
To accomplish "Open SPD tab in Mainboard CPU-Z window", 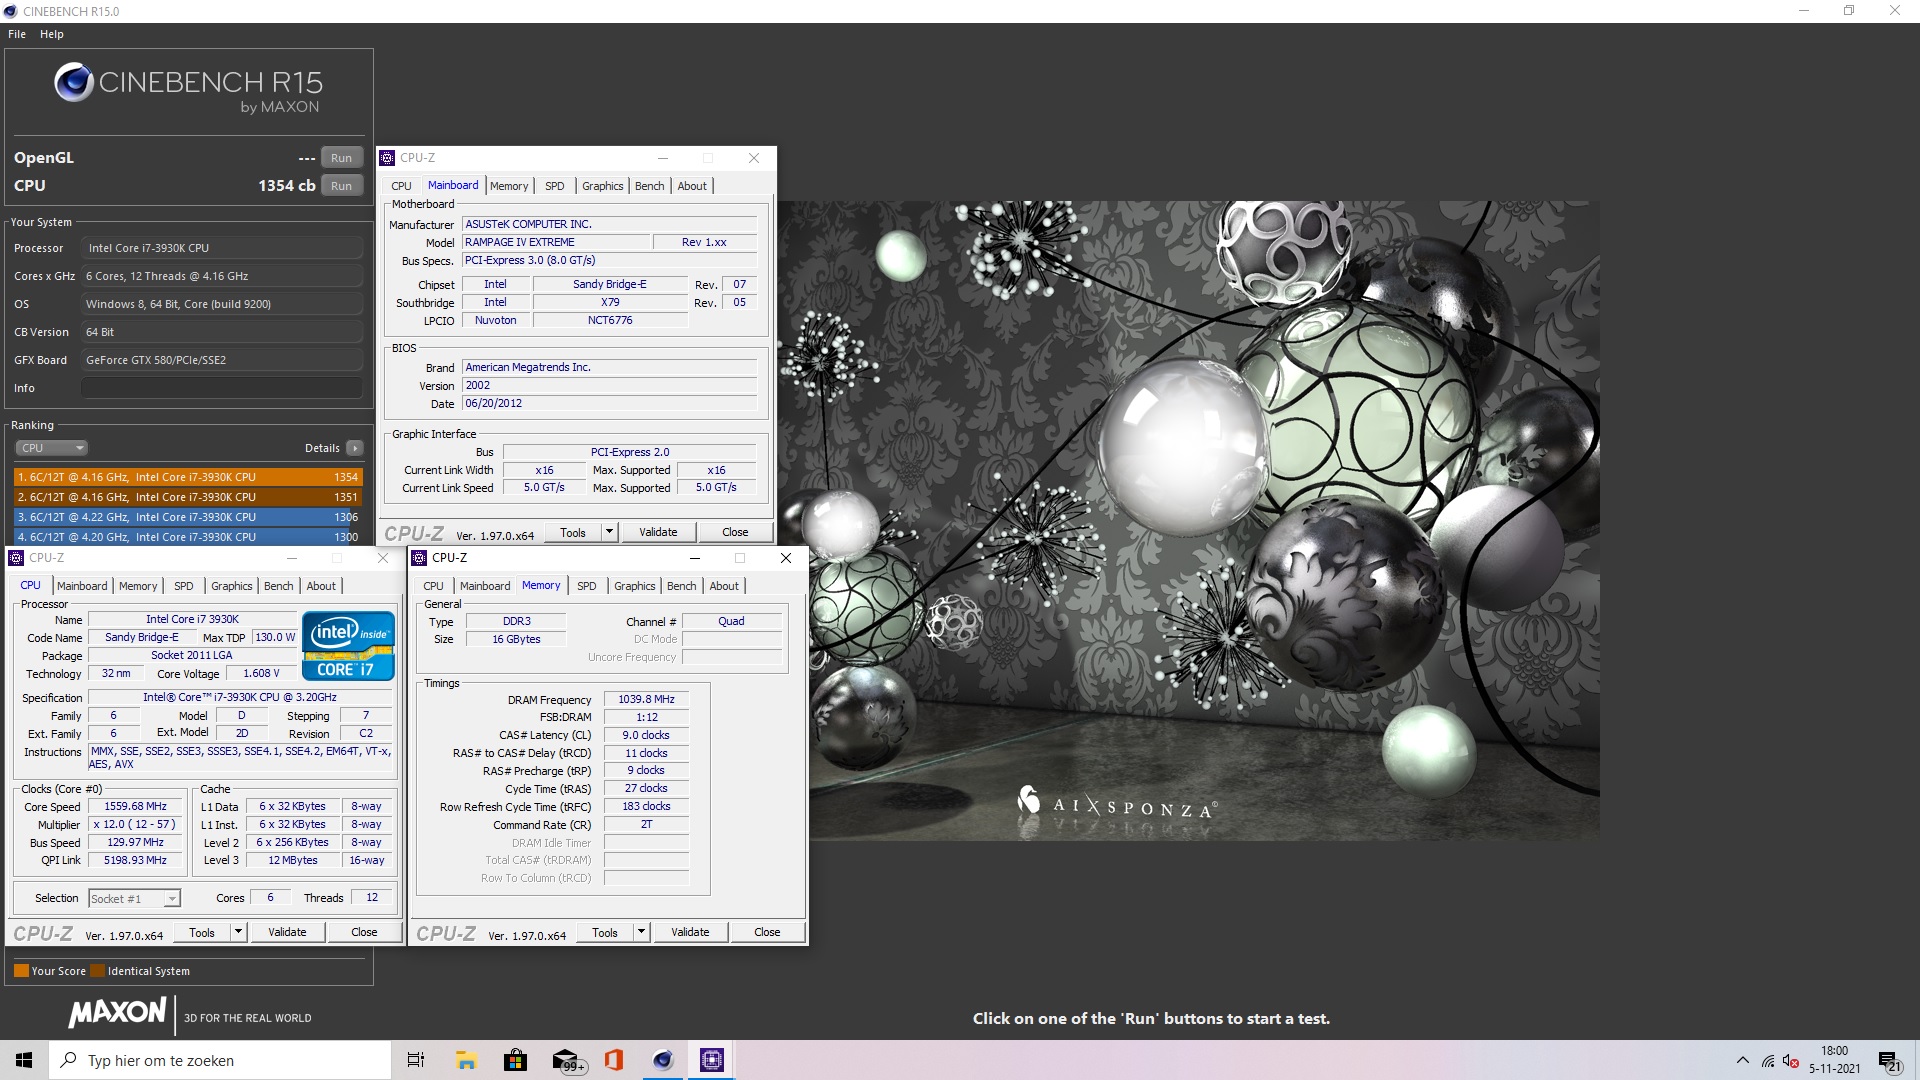I will (554, 186).
